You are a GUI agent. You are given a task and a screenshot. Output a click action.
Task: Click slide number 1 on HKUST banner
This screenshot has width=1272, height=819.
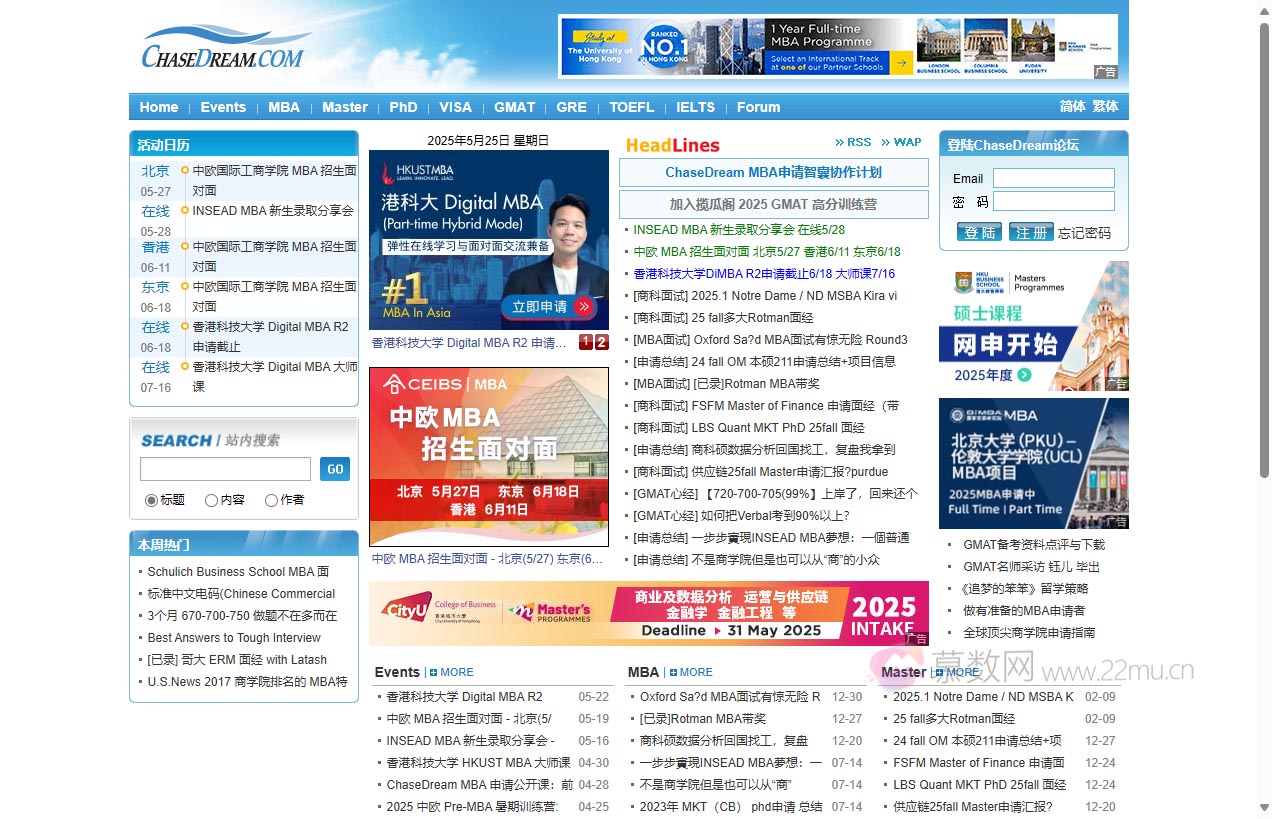(586, 343)
